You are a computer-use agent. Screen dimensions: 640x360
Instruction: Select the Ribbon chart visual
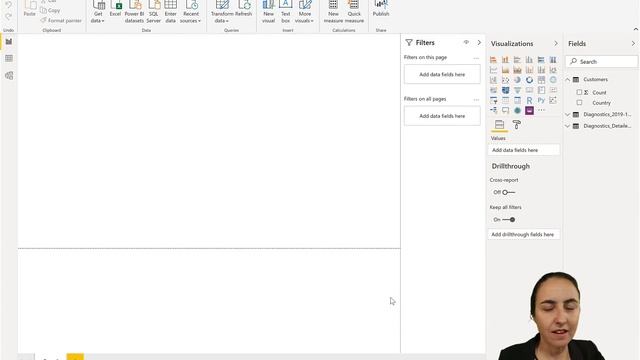pos(553,70)
